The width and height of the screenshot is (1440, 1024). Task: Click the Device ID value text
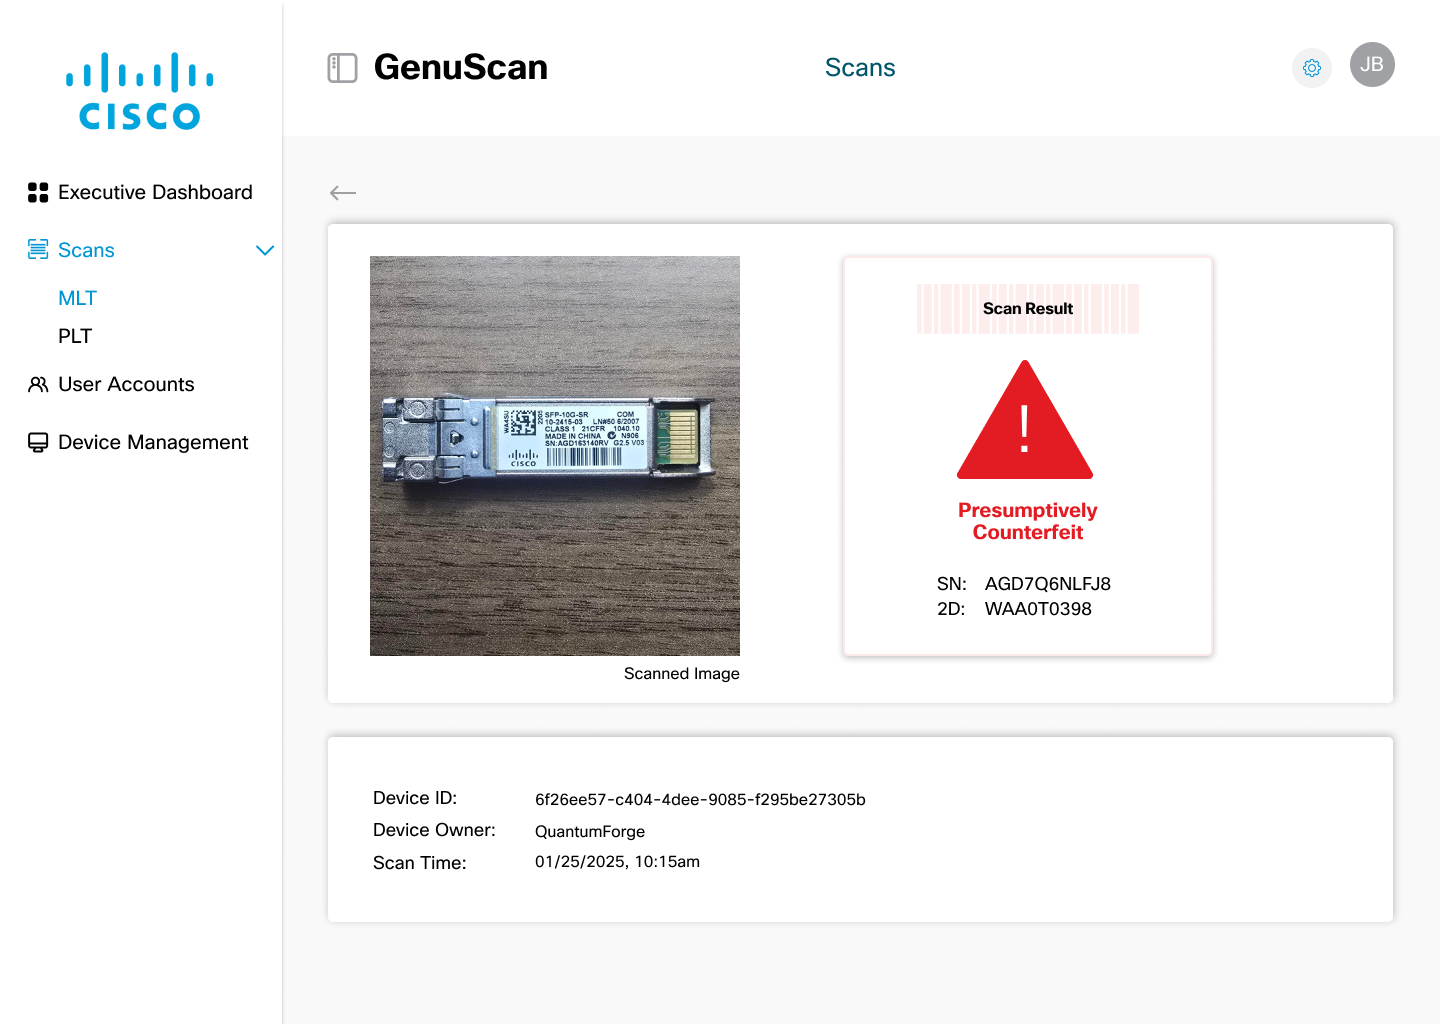[x=700, y=800]
